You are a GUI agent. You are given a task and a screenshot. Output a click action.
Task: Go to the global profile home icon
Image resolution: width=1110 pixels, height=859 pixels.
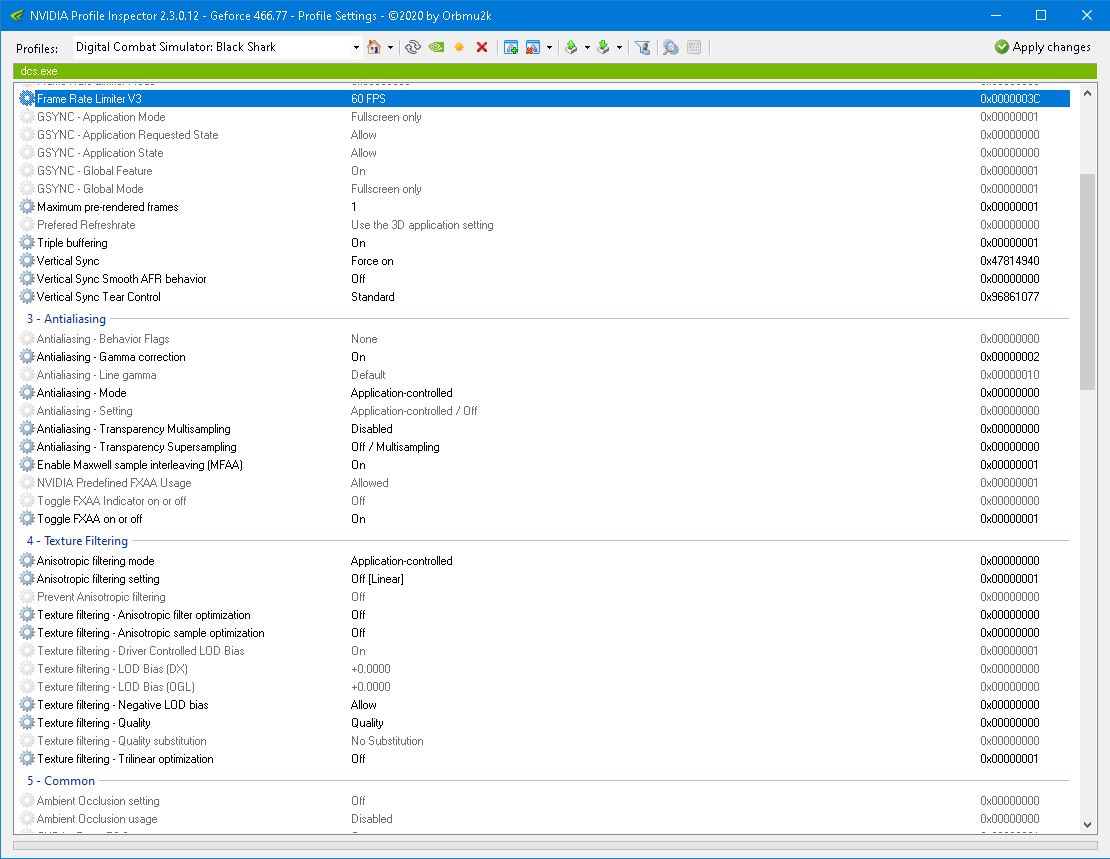[x=374, y=47]
